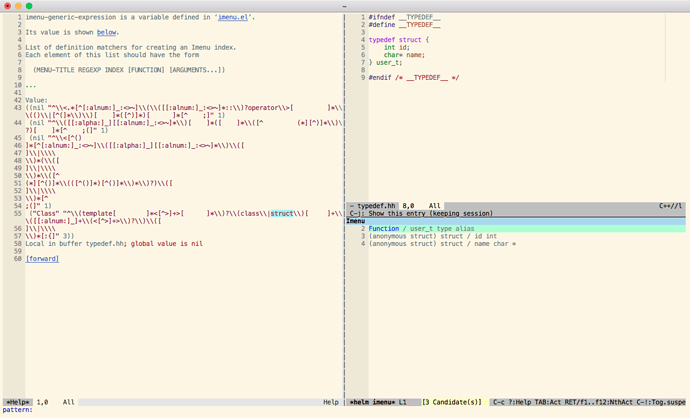The image size is (690, 418).
Task: Click '(MENU-TITLE REGEXP INDEX [FUNCTION] [ARGUMENTS...])' line
Action: click(x=129, y=70)
